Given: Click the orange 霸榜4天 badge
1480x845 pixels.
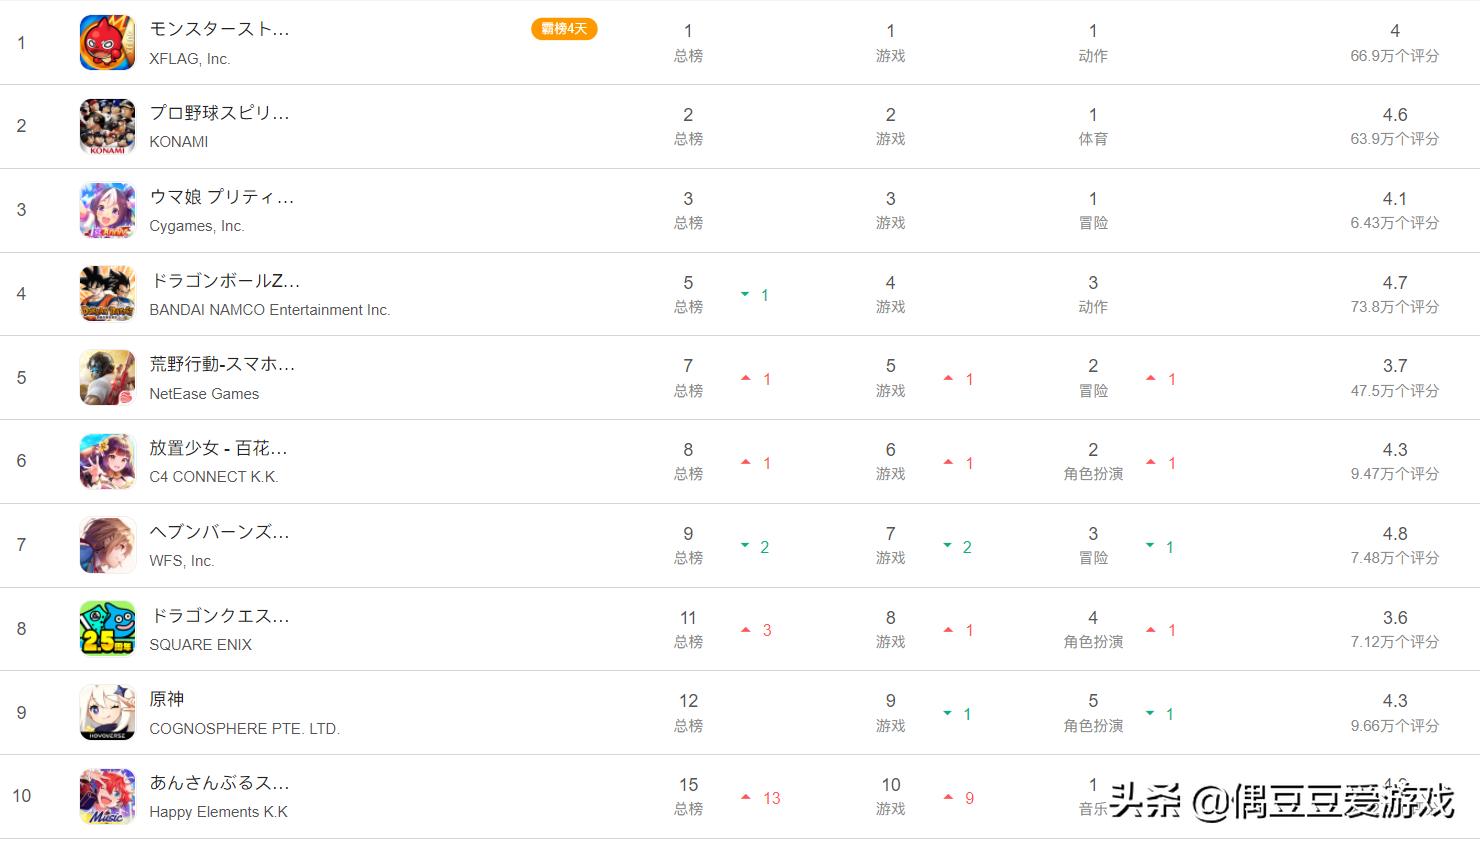Looking at the screenshot, I should click(564, 29).
